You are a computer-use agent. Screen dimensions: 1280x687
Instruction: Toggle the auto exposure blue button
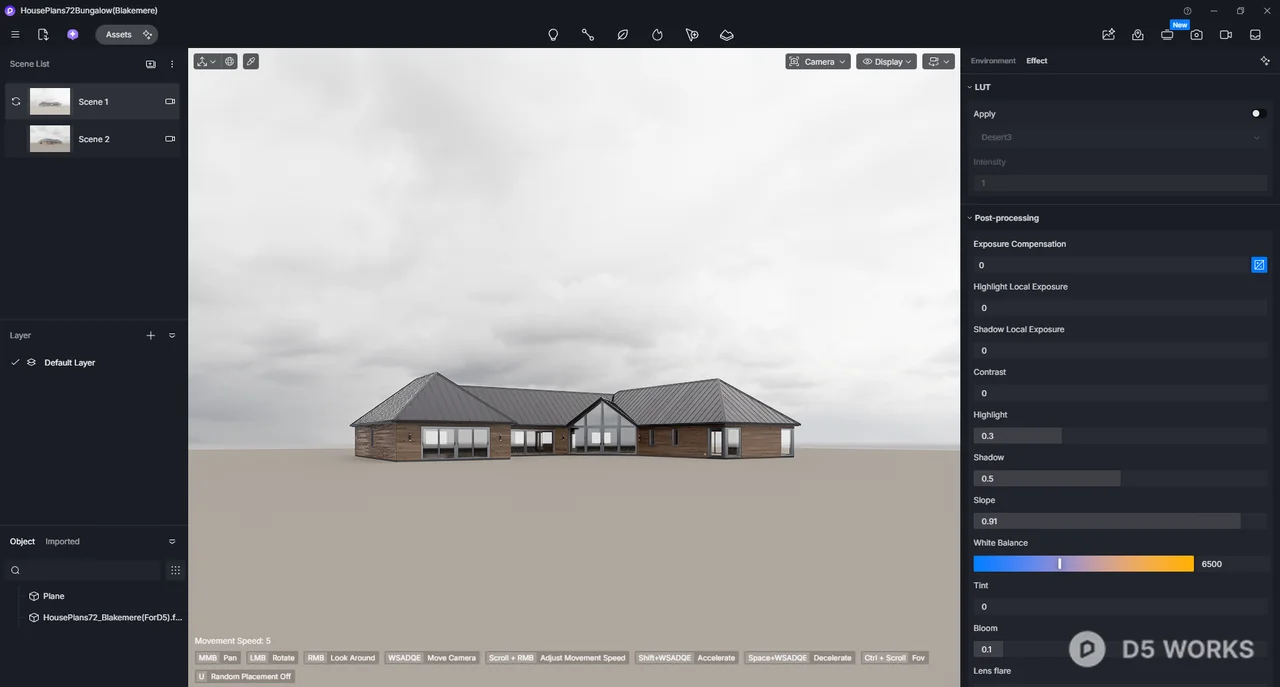click(1259, 265)
